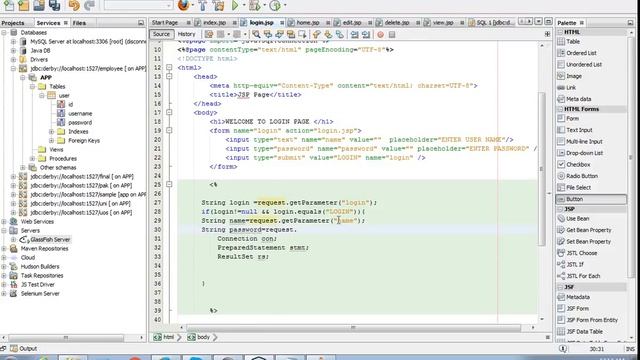This screenshot has width=640, height=360.
Task: Click the Toggle Highlight Search icon
Action: [x=291, y=34]
